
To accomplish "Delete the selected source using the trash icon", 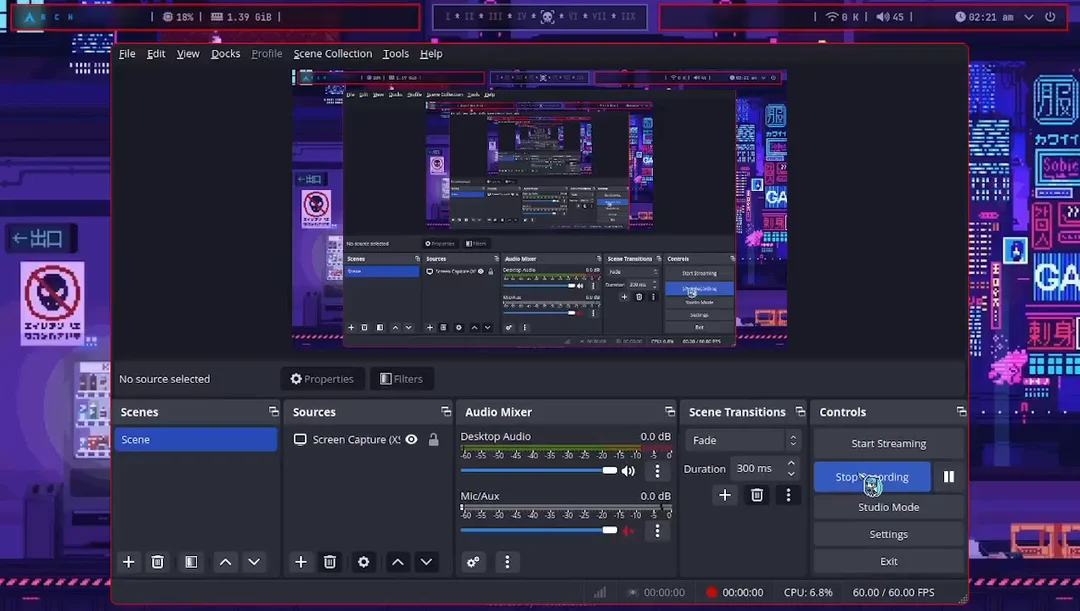I will (x=330, y=562).
